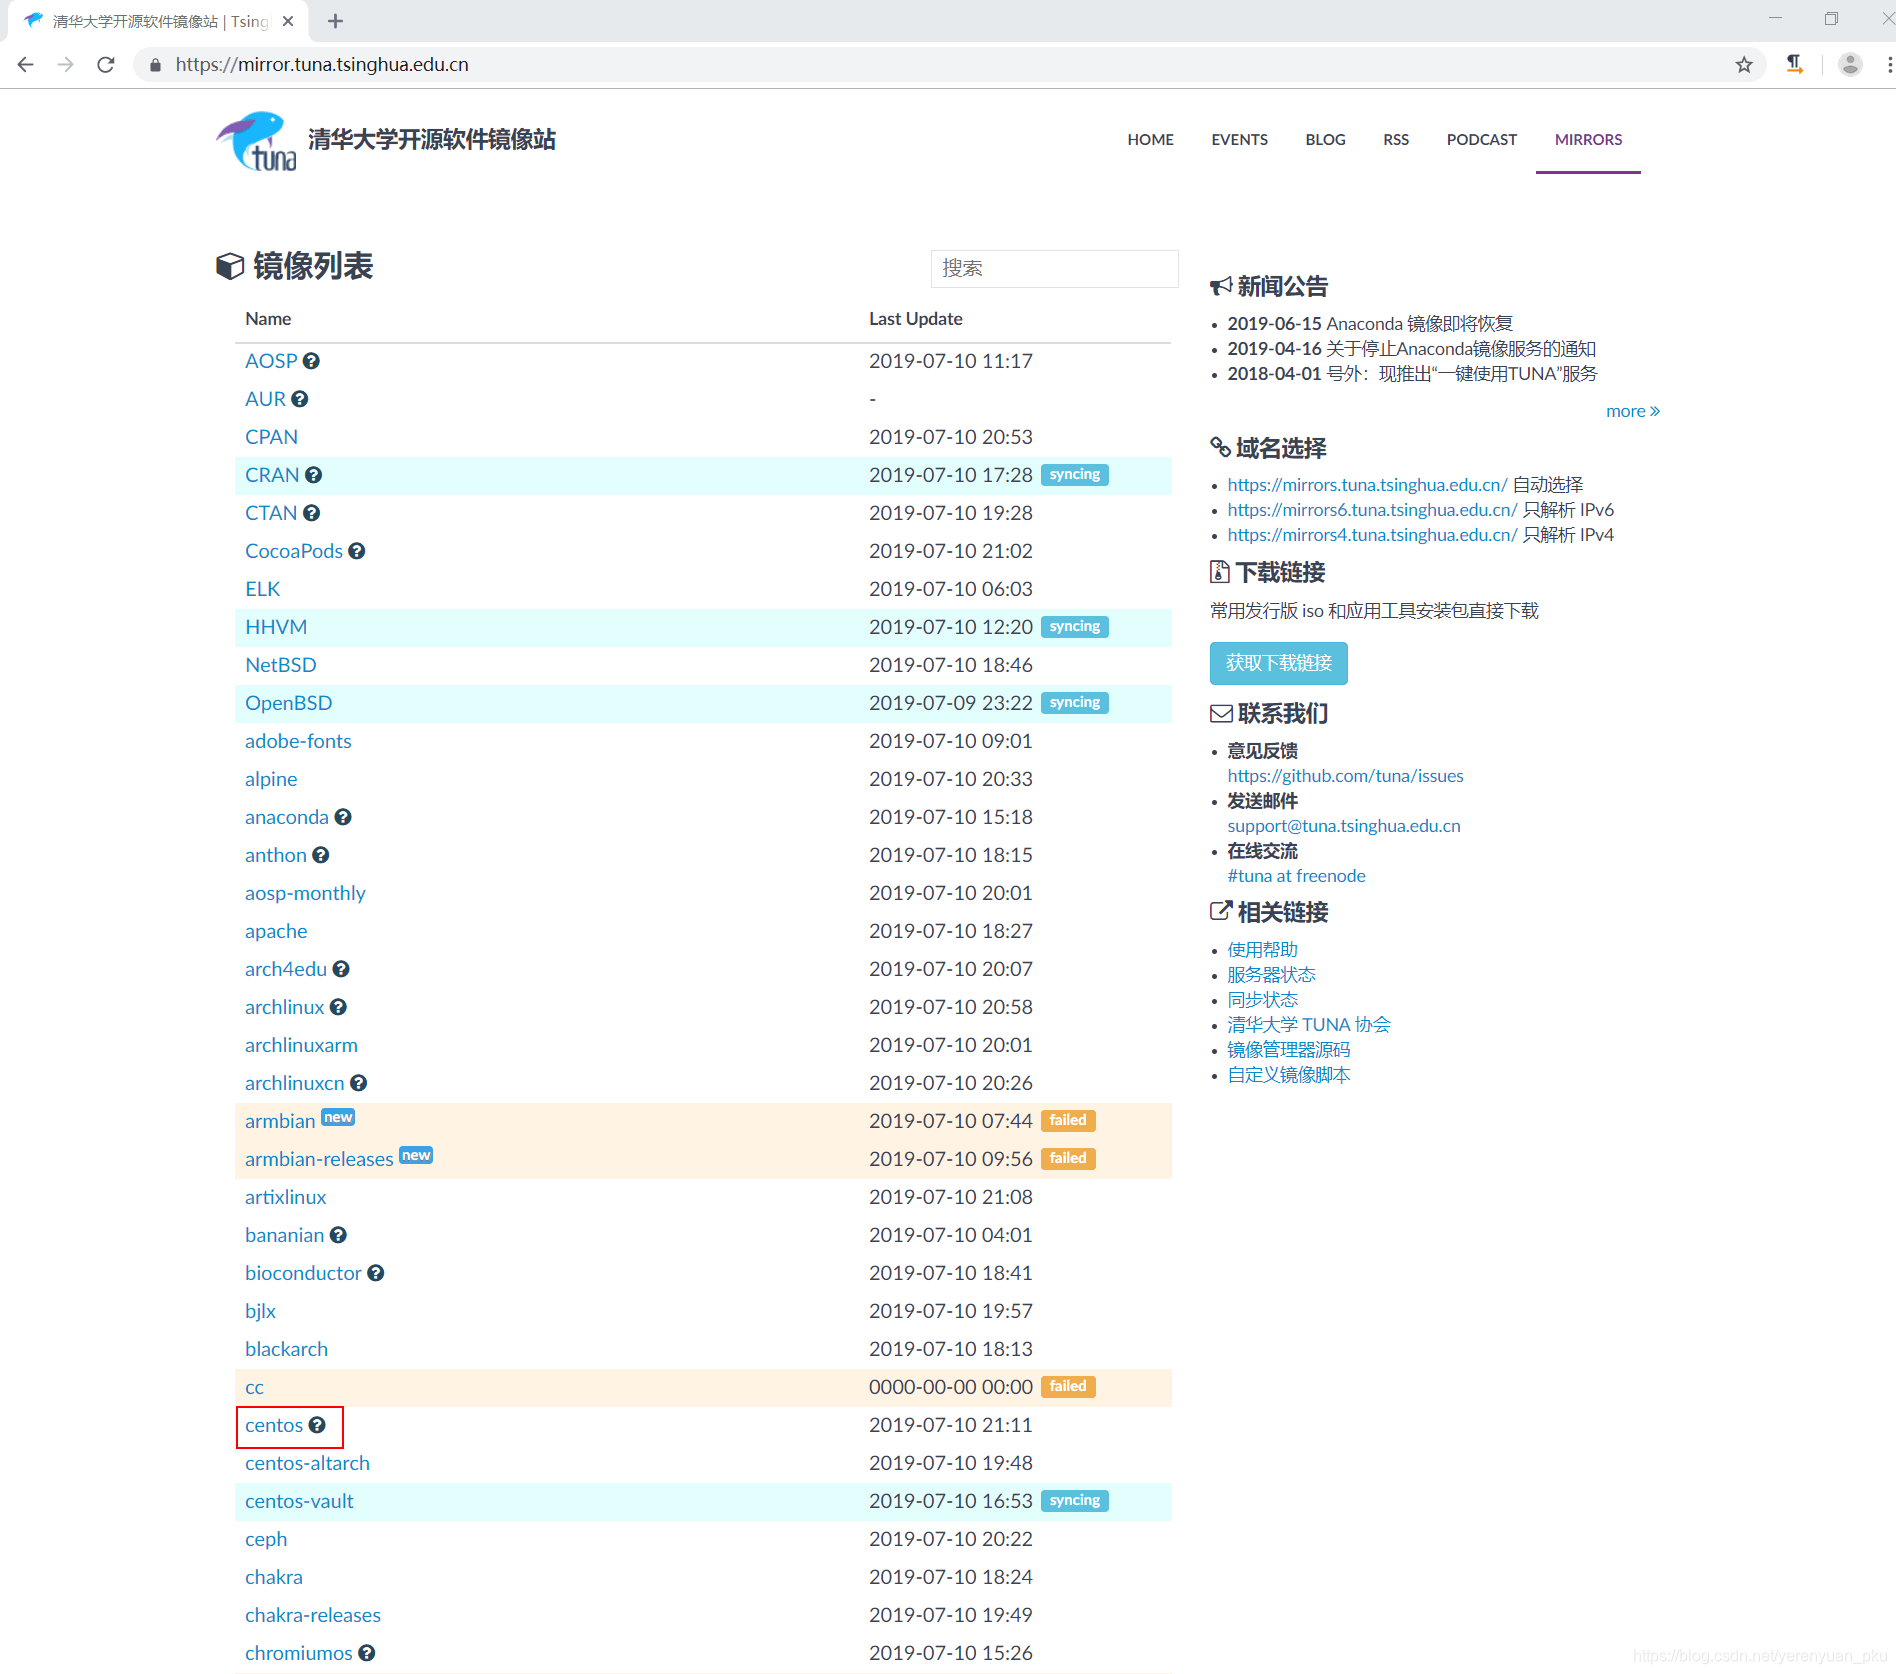Screen dimensions: 1896x1674
Task: Click support@tuna.tsinghua.edu.cn email link
Action: 1344,826
